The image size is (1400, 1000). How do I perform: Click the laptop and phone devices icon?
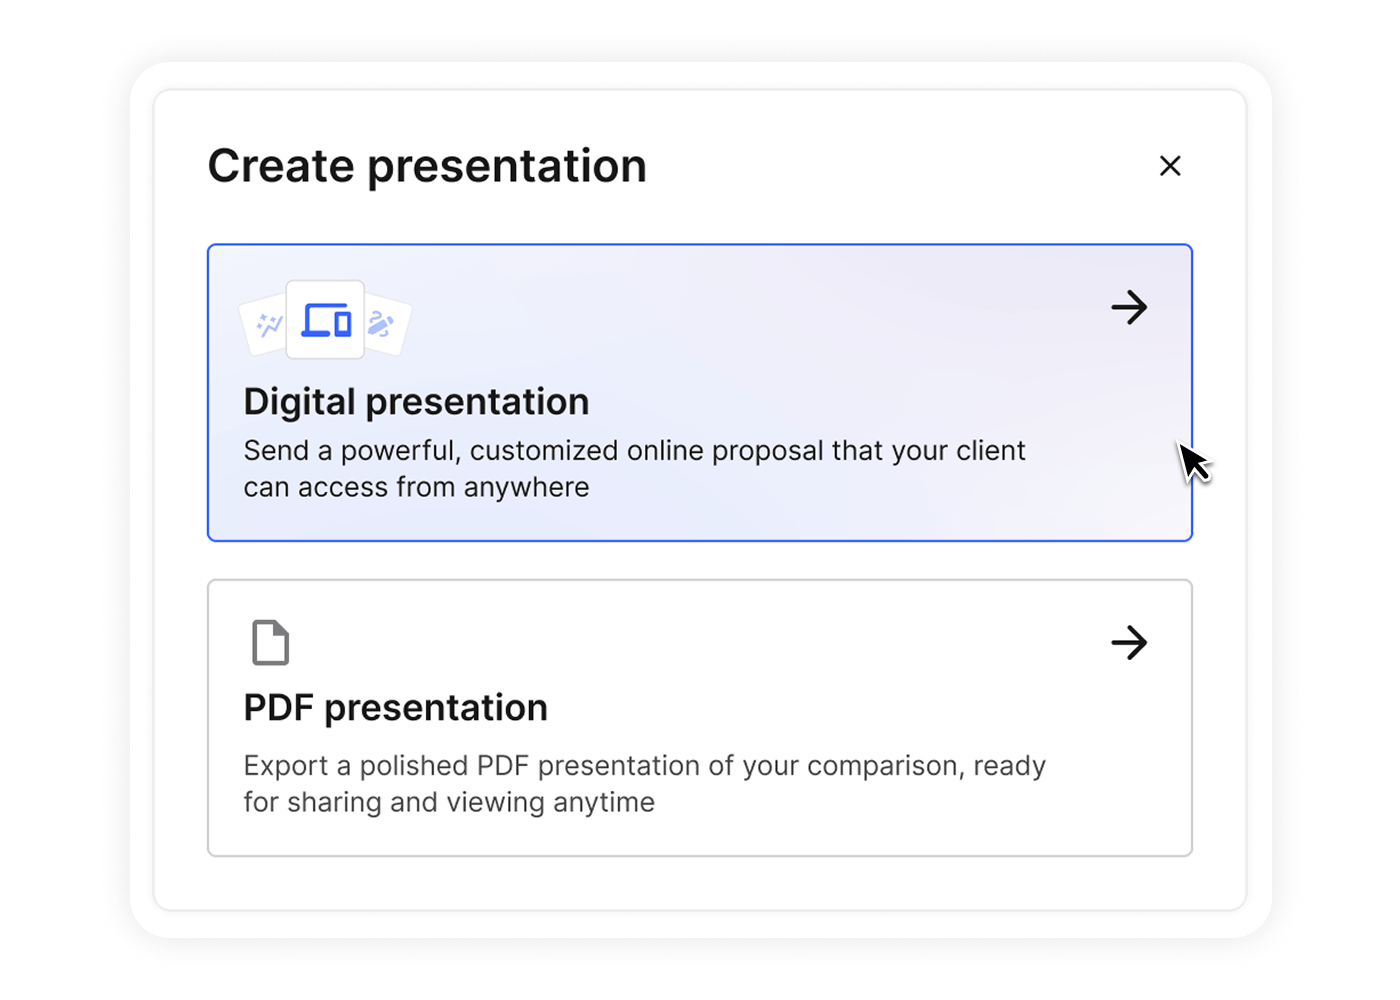(x=326, y=320)
